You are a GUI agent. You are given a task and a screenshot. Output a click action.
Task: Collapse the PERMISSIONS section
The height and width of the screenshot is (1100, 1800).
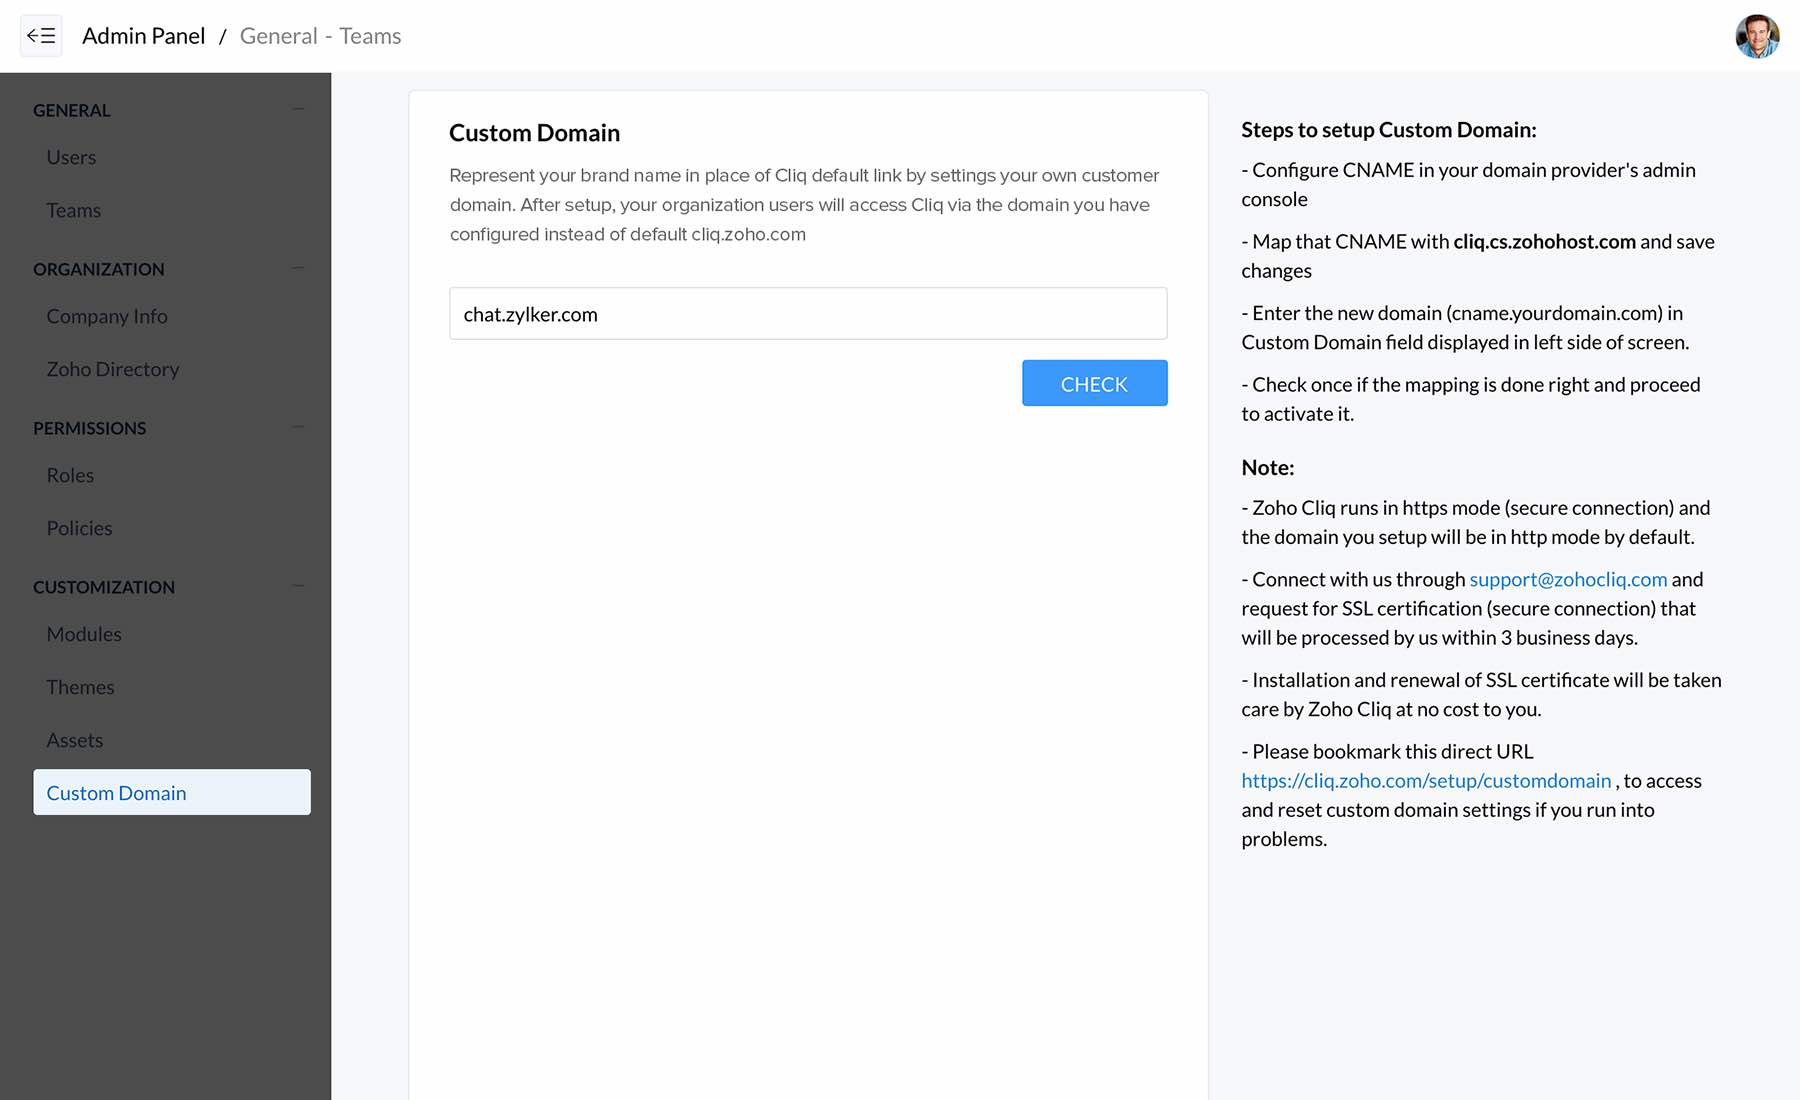[x=298, y=427]
